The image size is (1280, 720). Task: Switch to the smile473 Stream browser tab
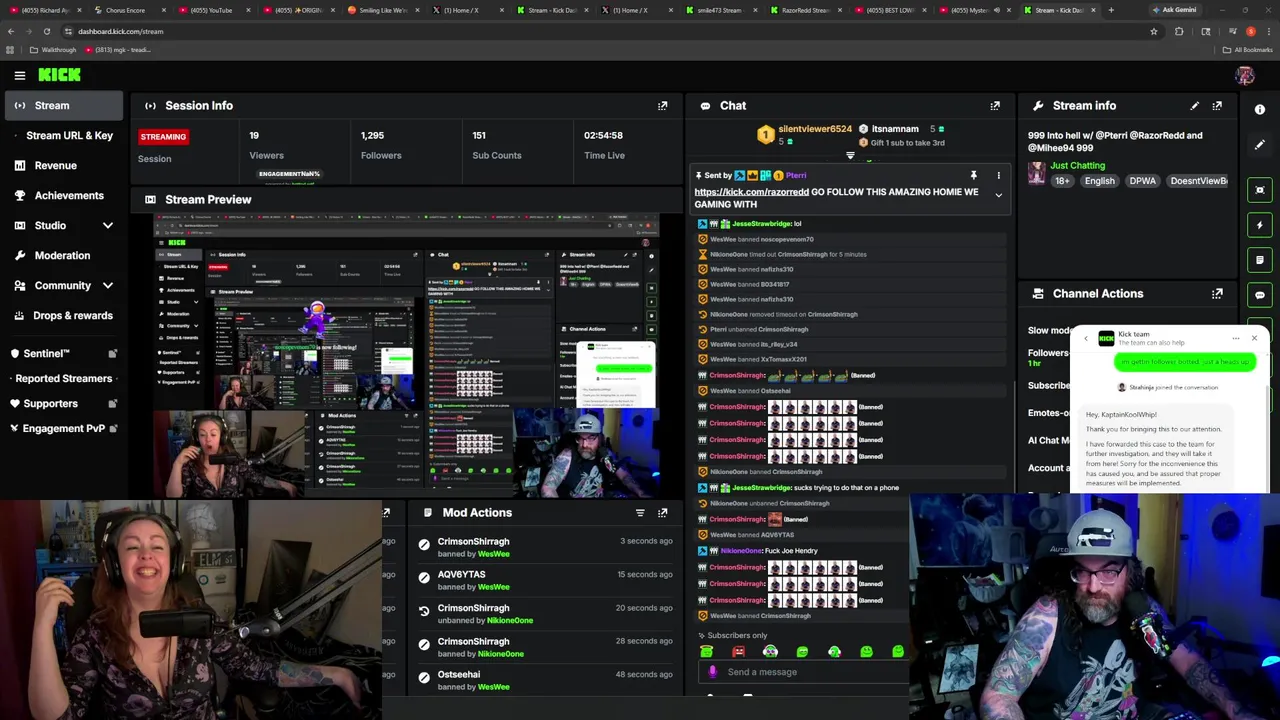point(719,10)
